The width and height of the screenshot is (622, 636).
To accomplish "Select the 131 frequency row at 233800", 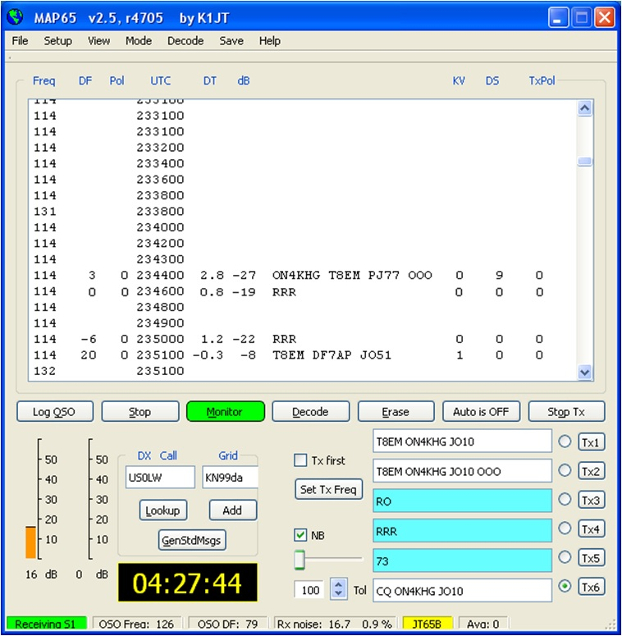I will pos(109,211).
